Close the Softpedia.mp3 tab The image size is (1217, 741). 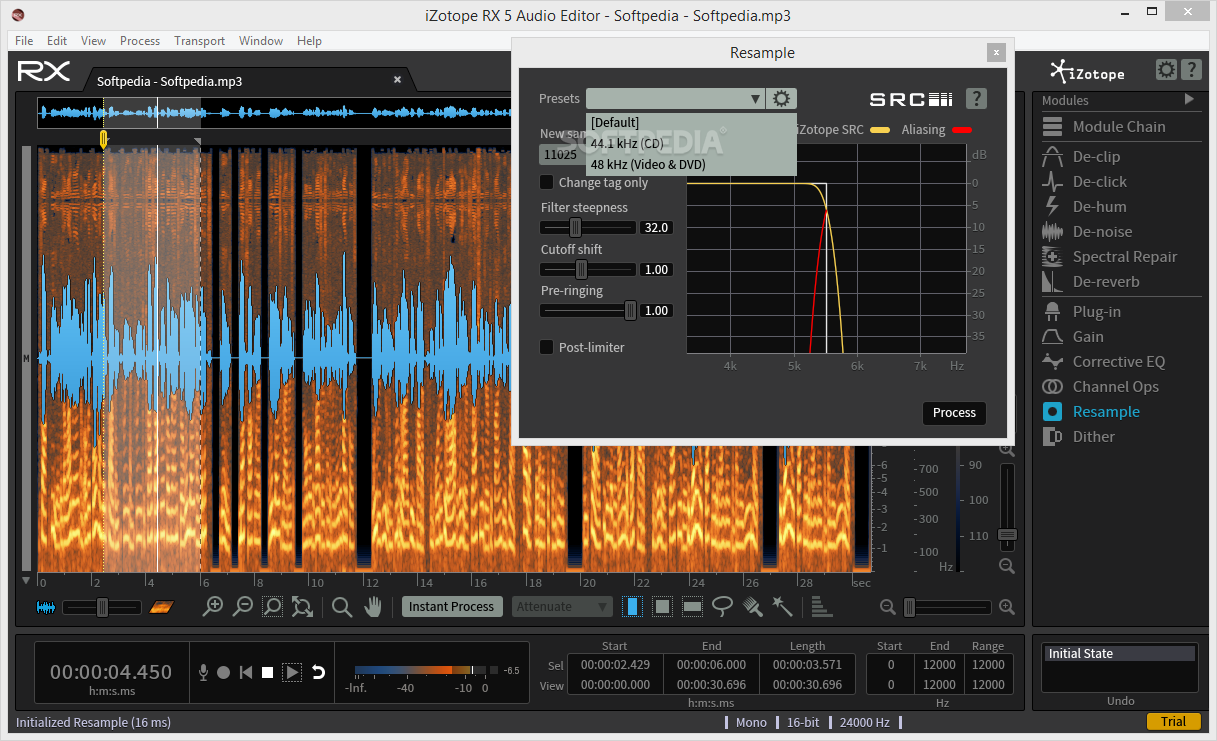click(397, 80)
